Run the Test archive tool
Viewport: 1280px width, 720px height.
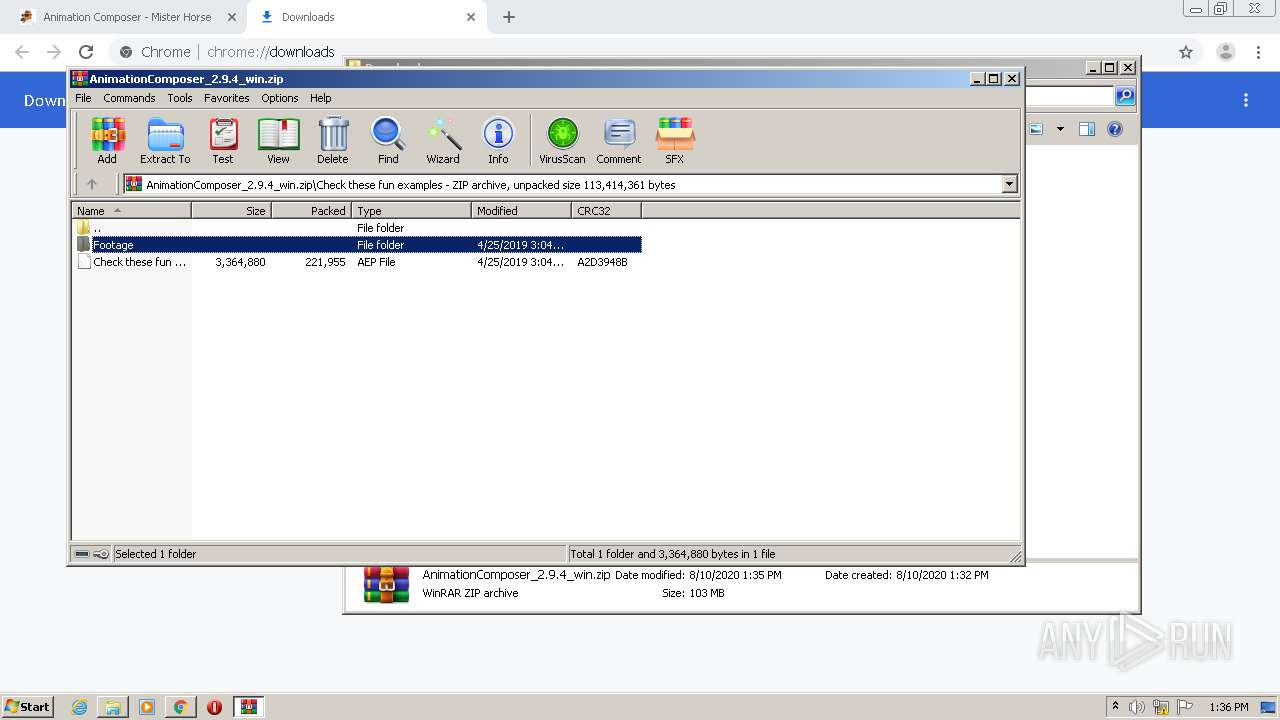222,140
